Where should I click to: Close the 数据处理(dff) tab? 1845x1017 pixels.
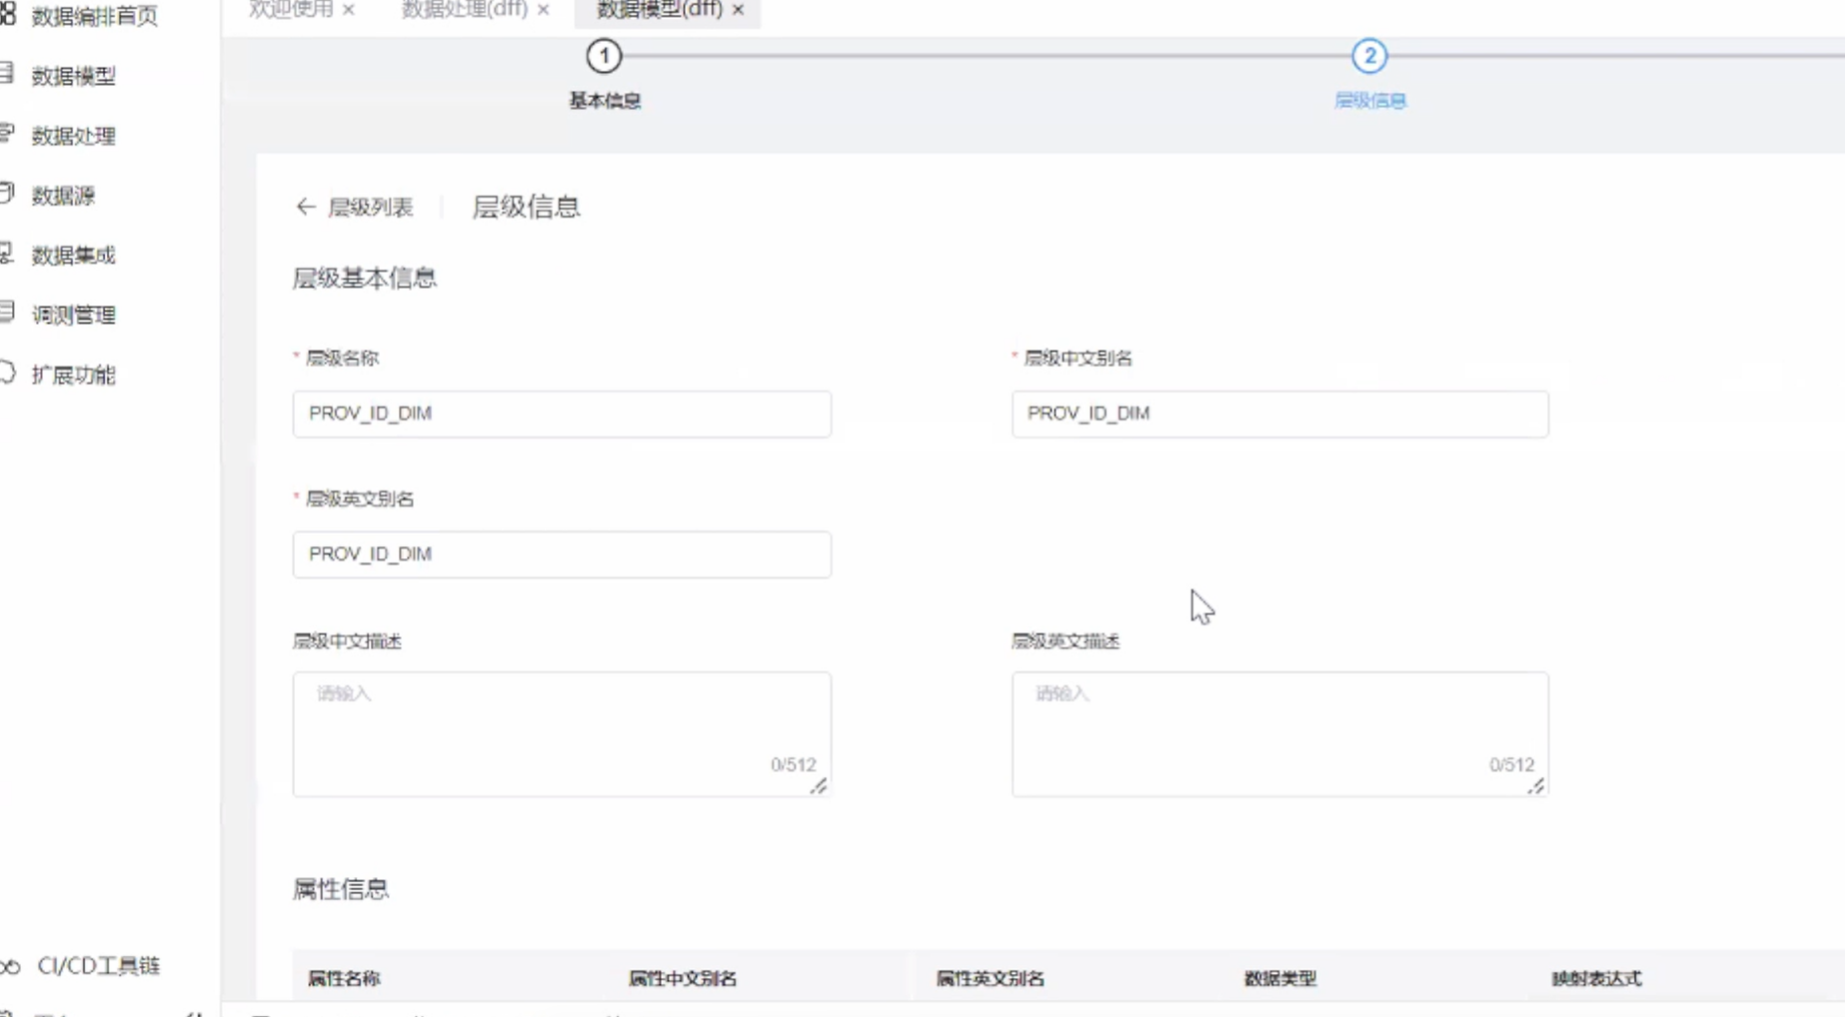pyautogui.click(x=543, y=10)
